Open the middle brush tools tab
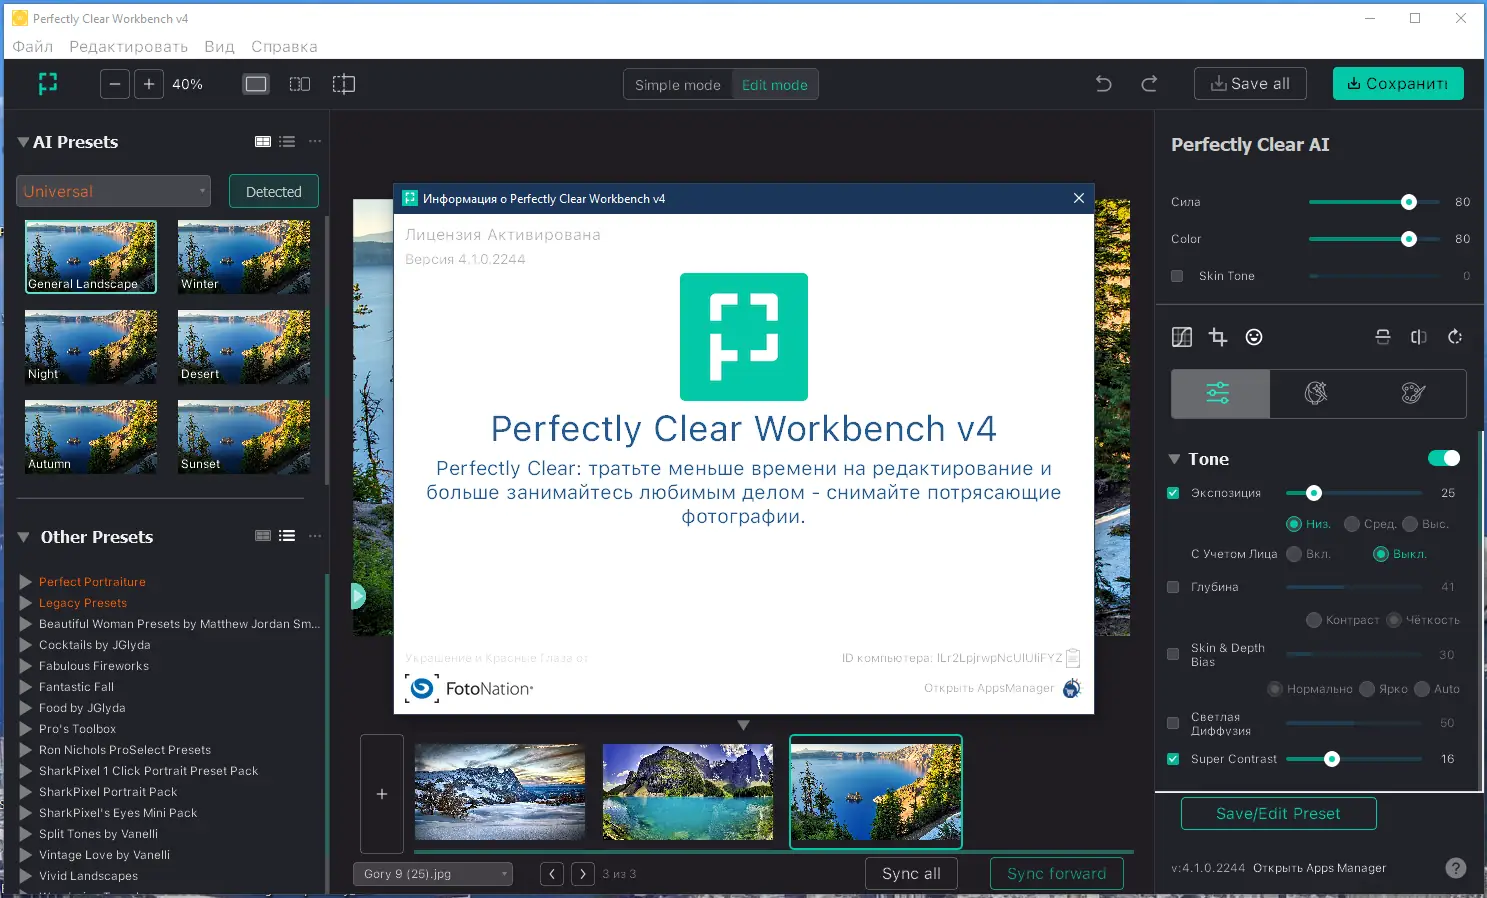The width and height of the screenshot is (1487, 898). click(x=1316, y=393)
